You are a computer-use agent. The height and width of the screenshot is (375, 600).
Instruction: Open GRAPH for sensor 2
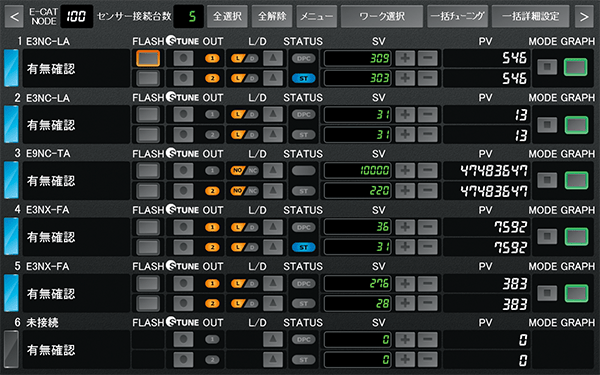coord(576,125)
